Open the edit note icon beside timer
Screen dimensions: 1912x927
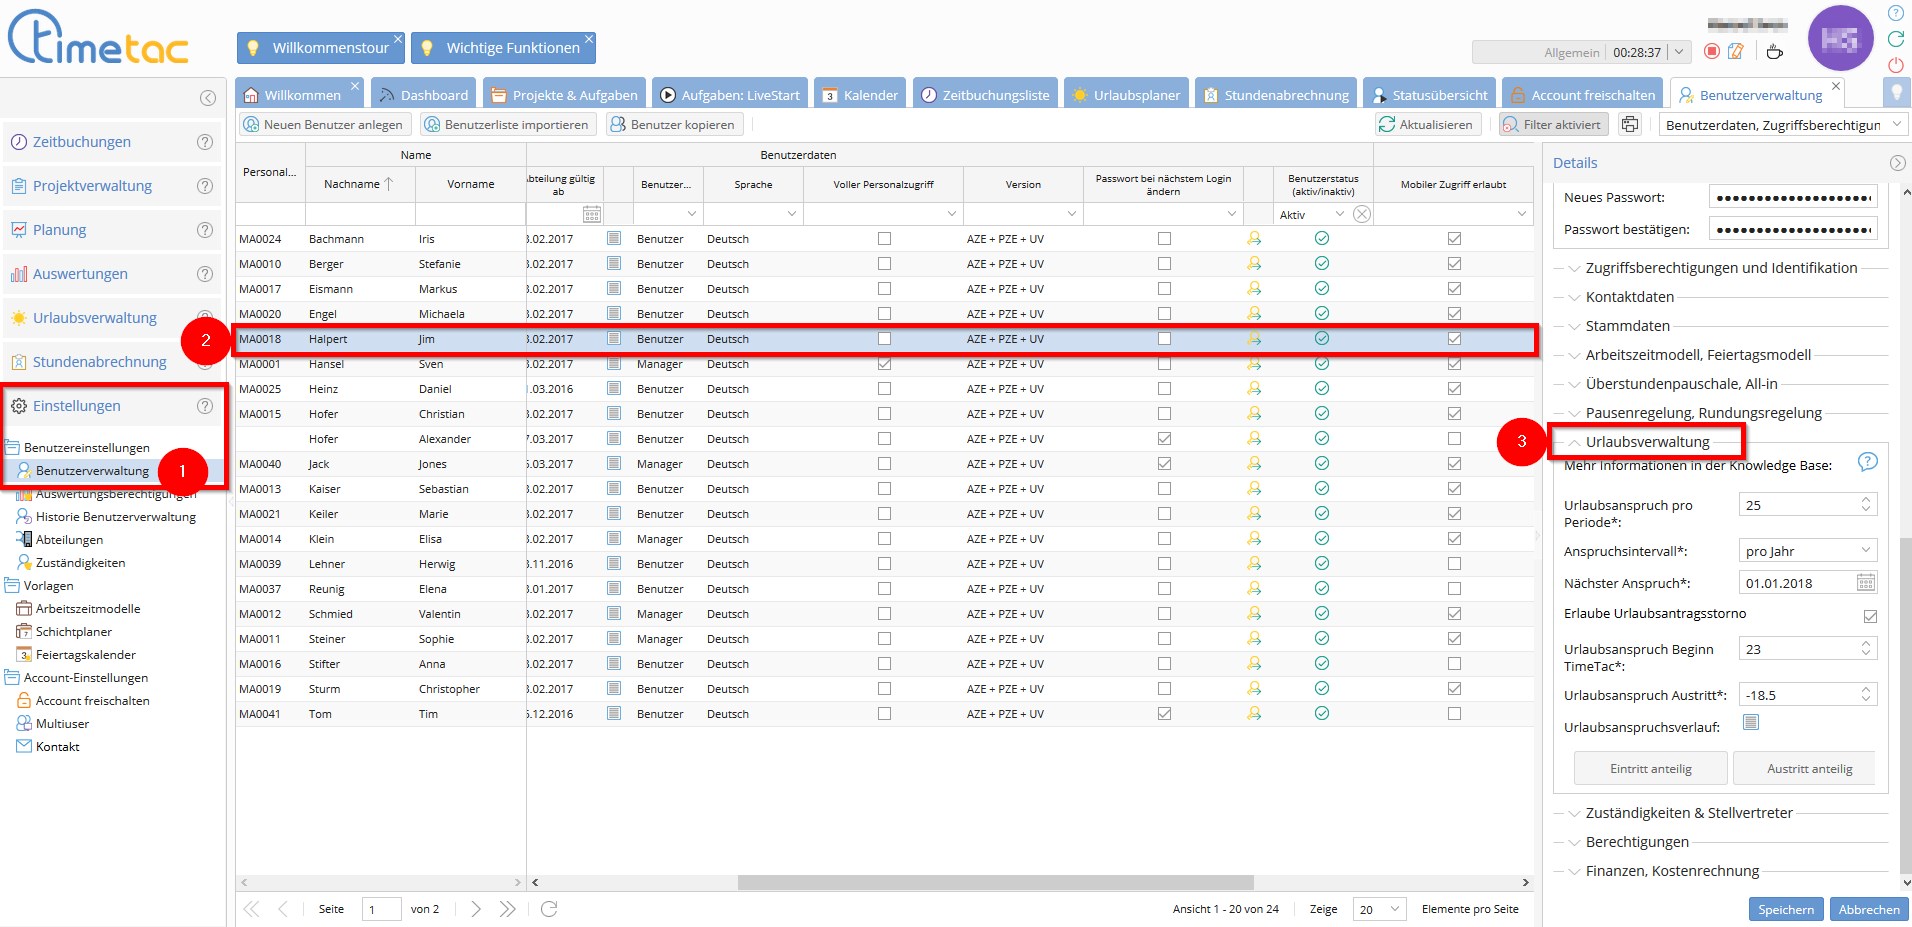coord(1736,52)
